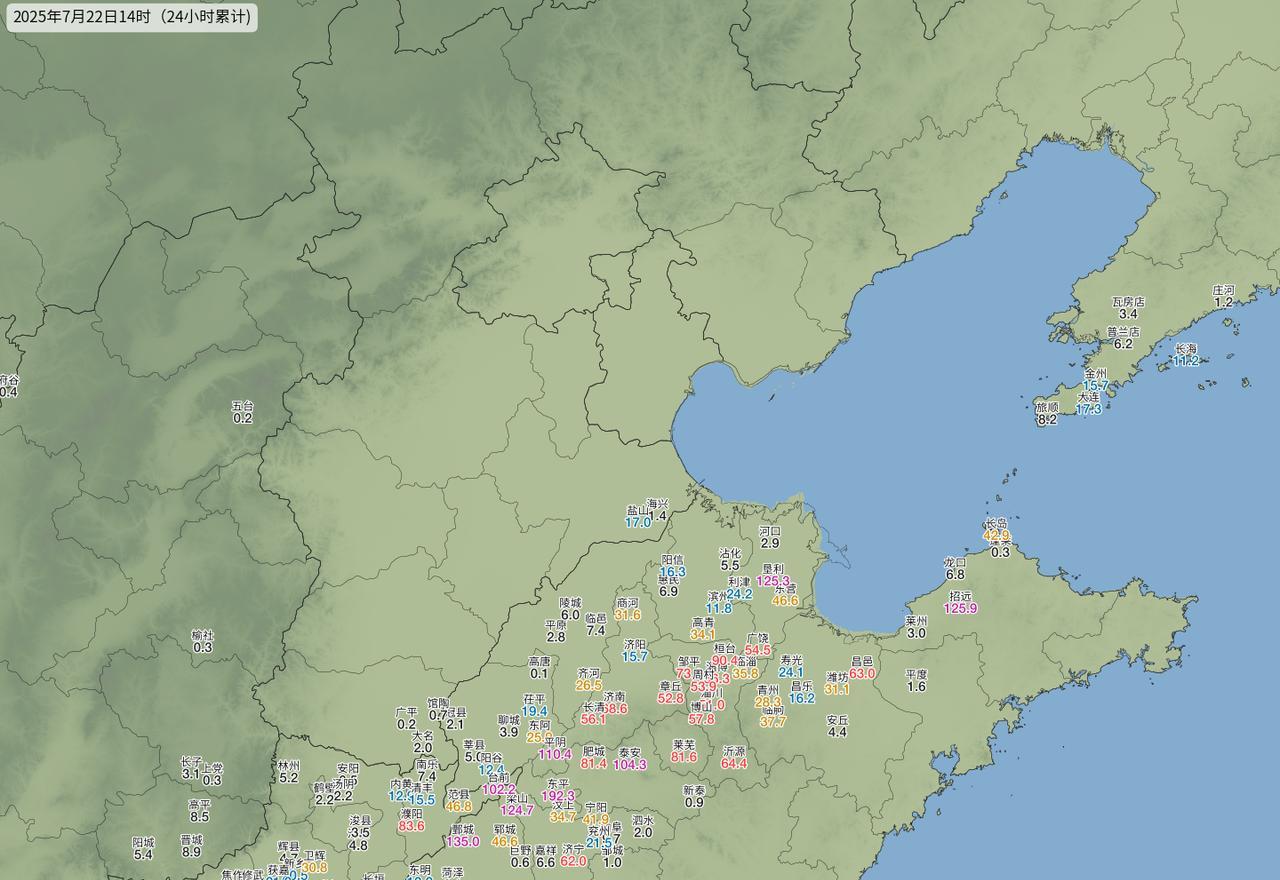Click the 陵城 station name

pos(570,603)
